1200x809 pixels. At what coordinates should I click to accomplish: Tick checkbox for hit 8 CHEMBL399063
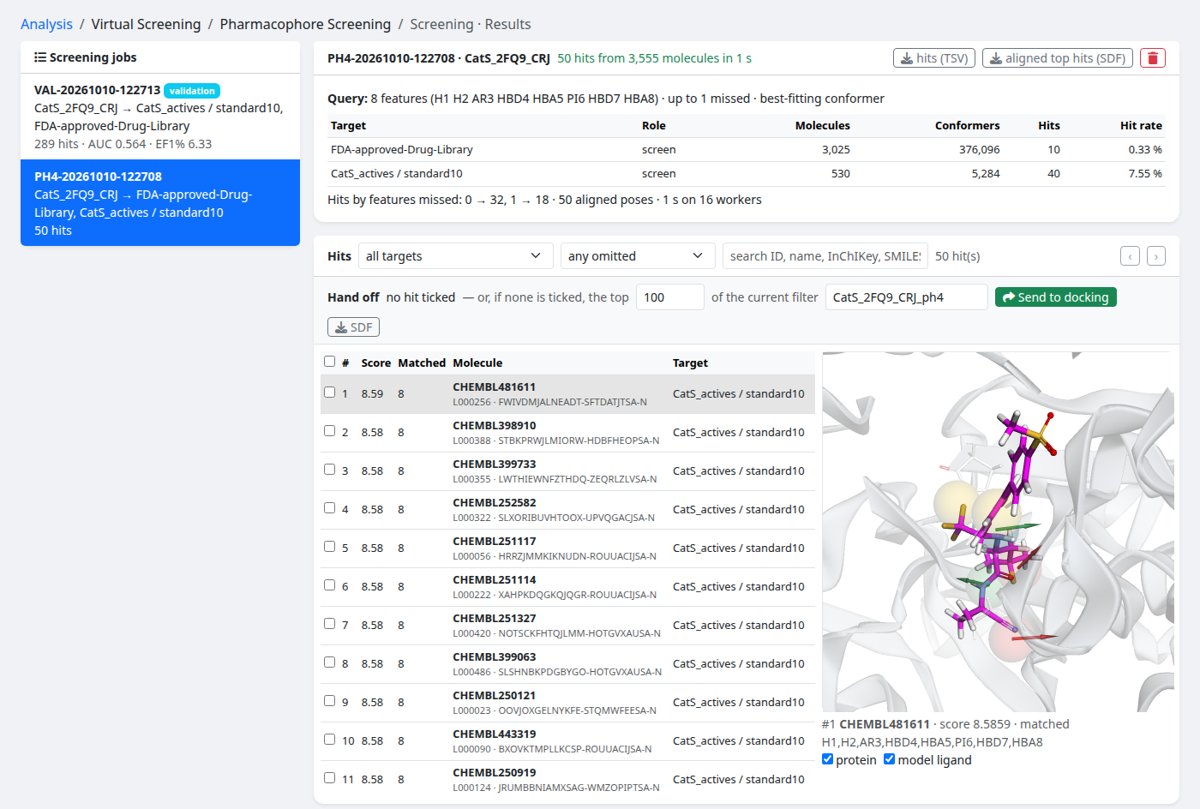pos(330,662)
